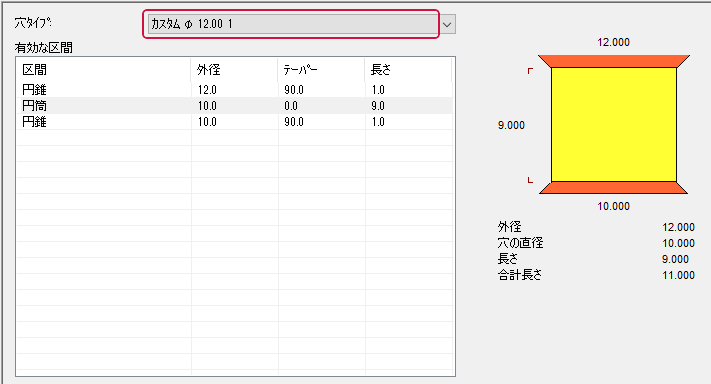This screenshot has height=384, width=711.
Task: Click the bottom orange cone section in preview
Action: [x=614, y=188]
